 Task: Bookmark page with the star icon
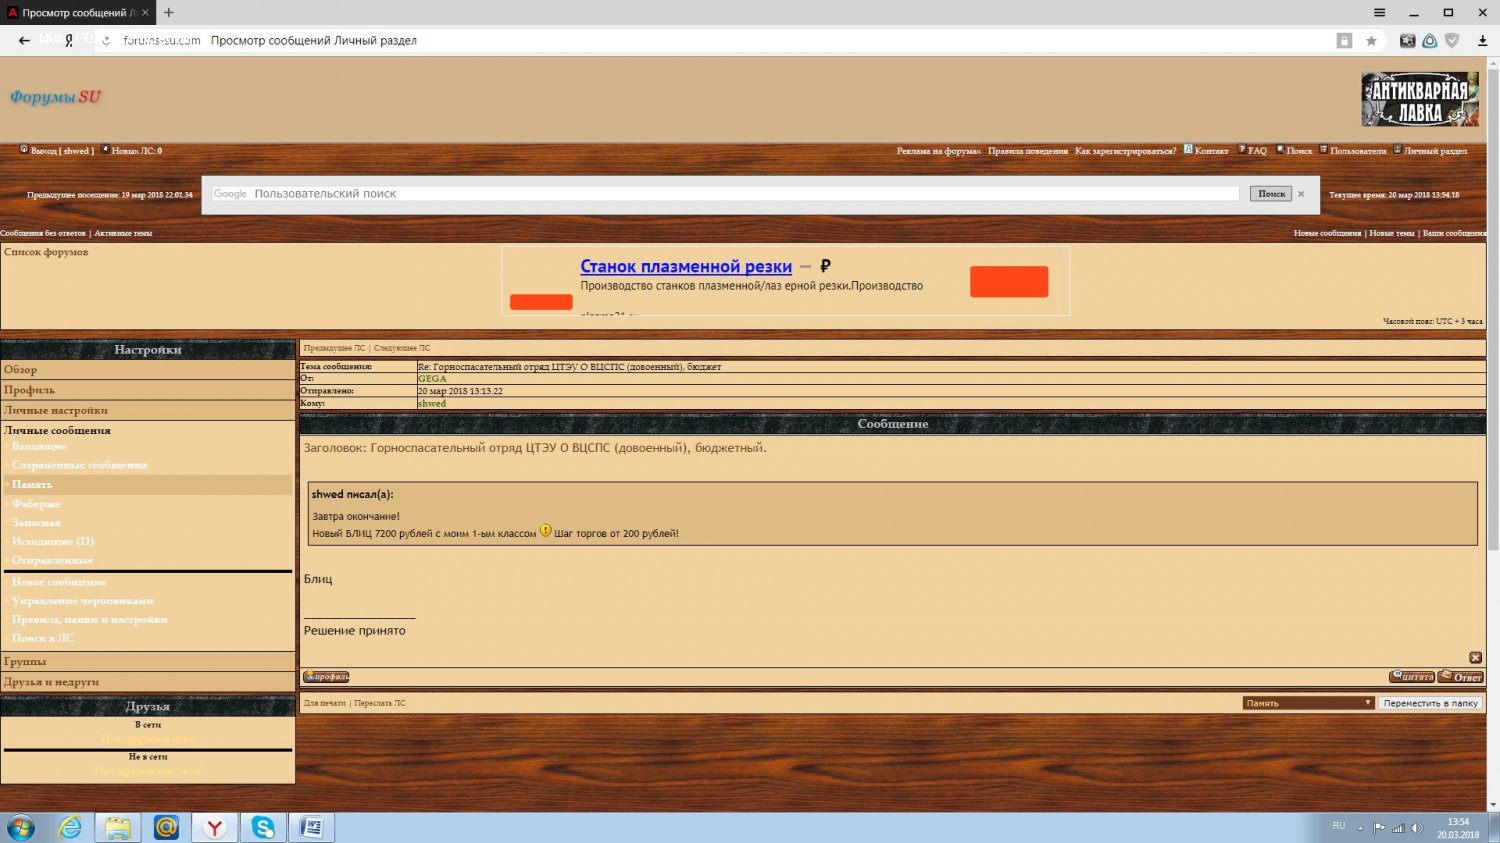pyautogui.click(x=1371, y=41)
